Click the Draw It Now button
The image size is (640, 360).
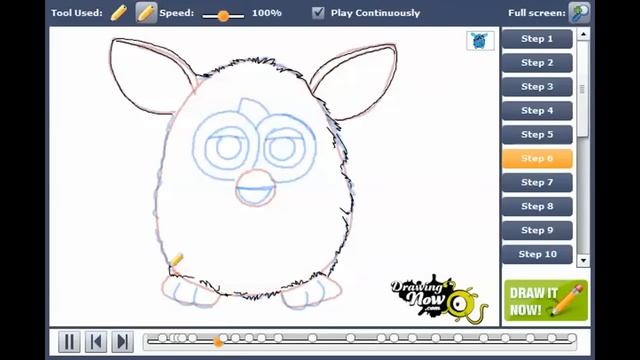pyautogui.click(x=546, y=300)
